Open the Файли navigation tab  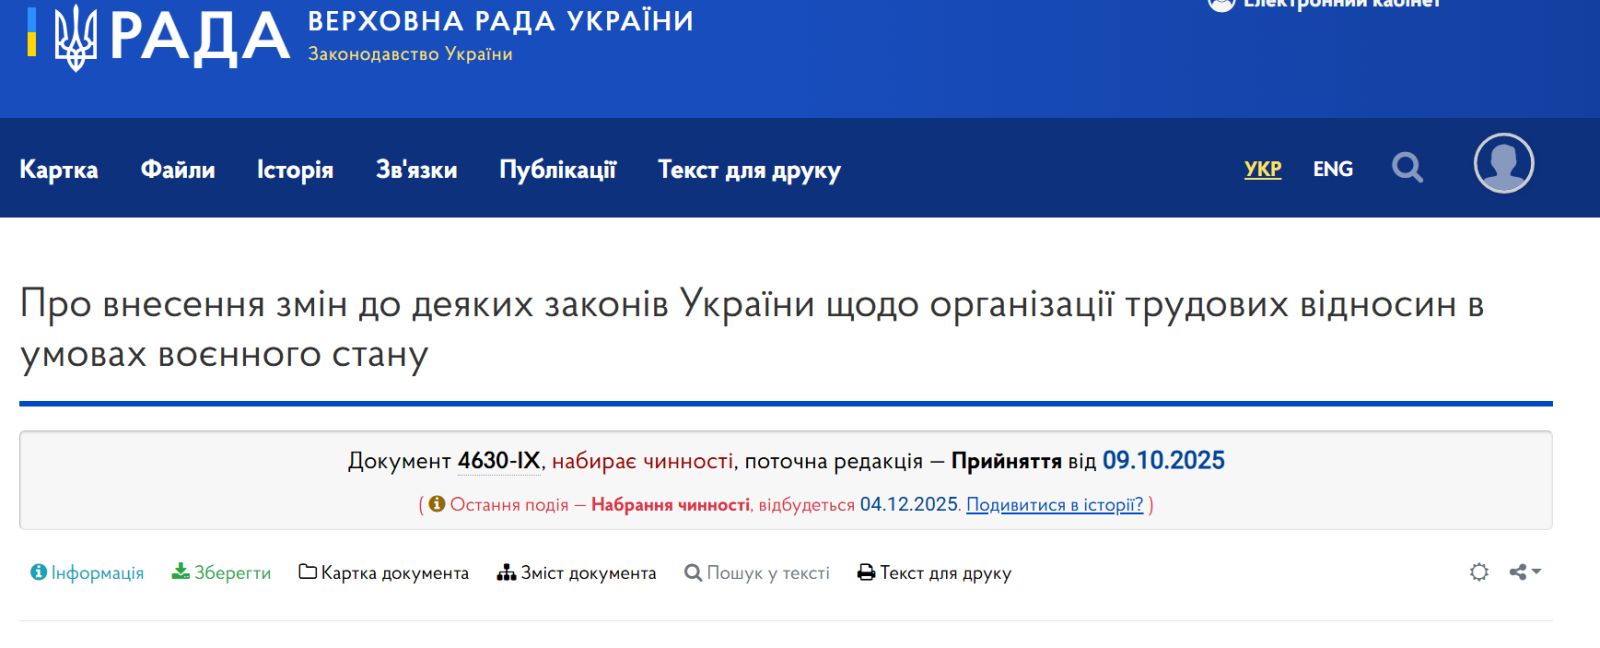click(178, 170)
